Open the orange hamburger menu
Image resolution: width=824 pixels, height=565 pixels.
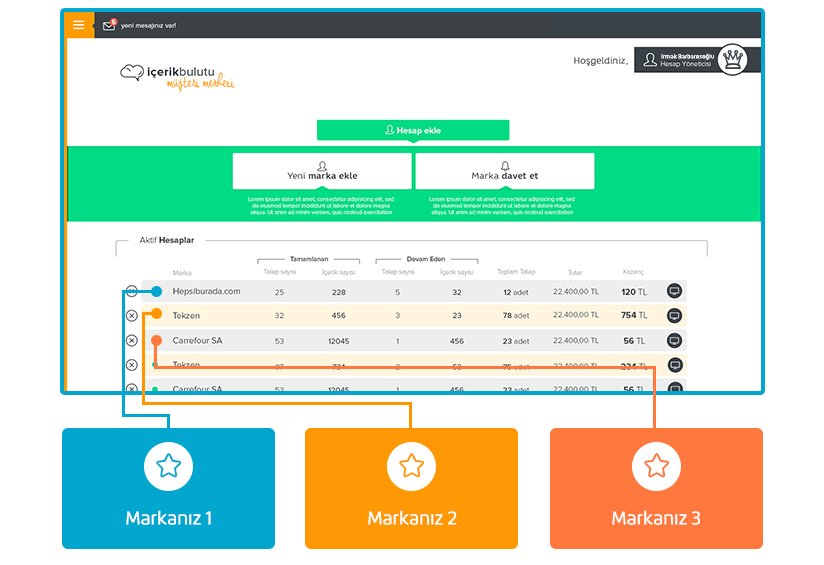click(79, 25)
